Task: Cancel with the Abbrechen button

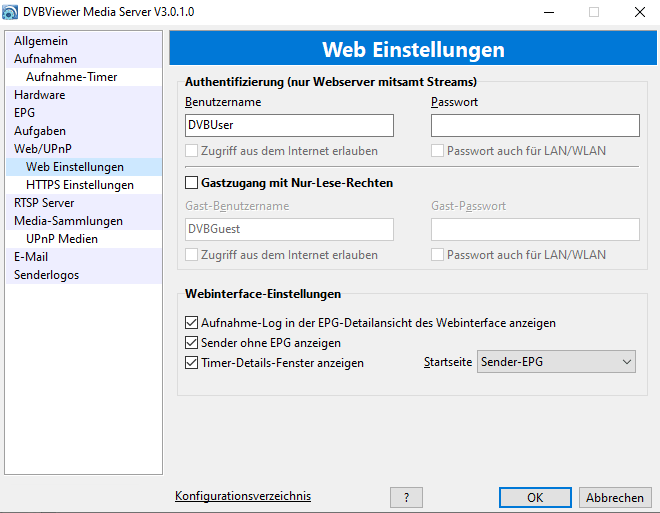Action: (615, 498)
